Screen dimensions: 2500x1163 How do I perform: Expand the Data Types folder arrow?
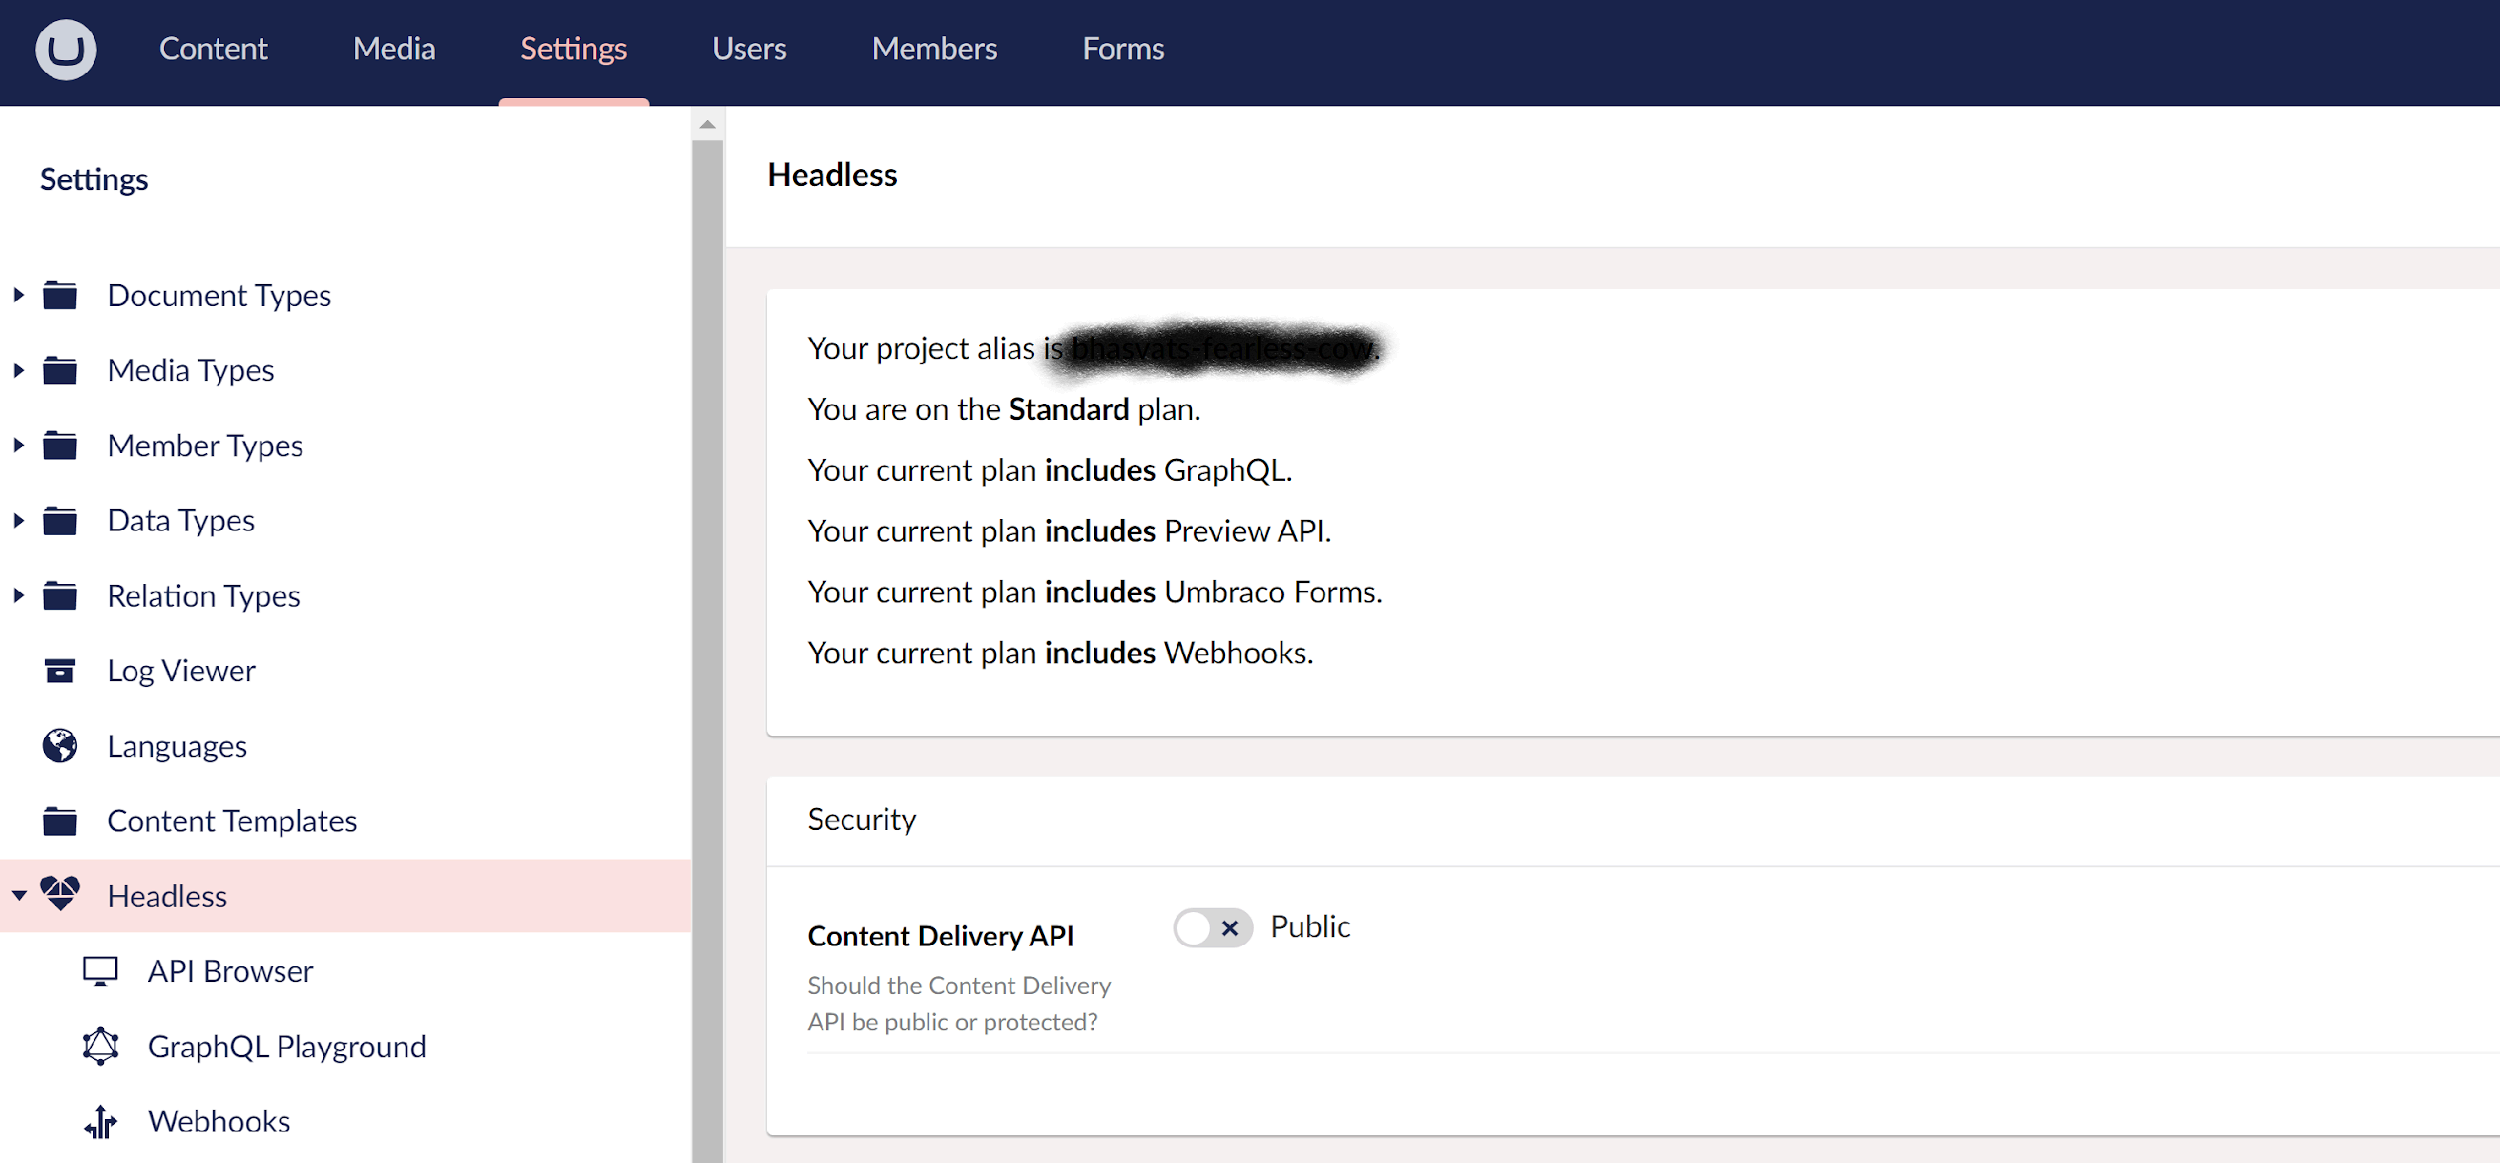point(19,520)
